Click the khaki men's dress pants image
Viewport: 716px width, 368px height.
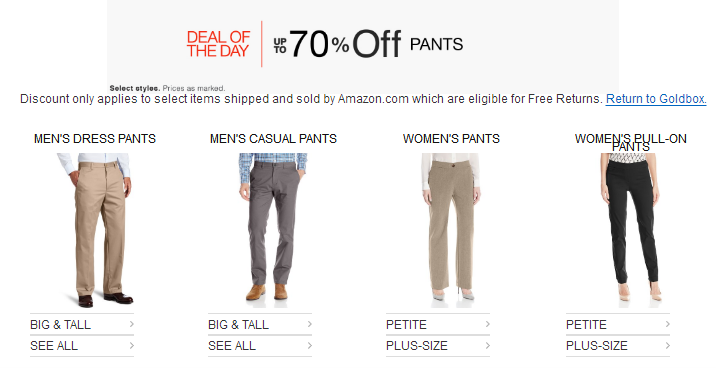click(x=95, y=230)
